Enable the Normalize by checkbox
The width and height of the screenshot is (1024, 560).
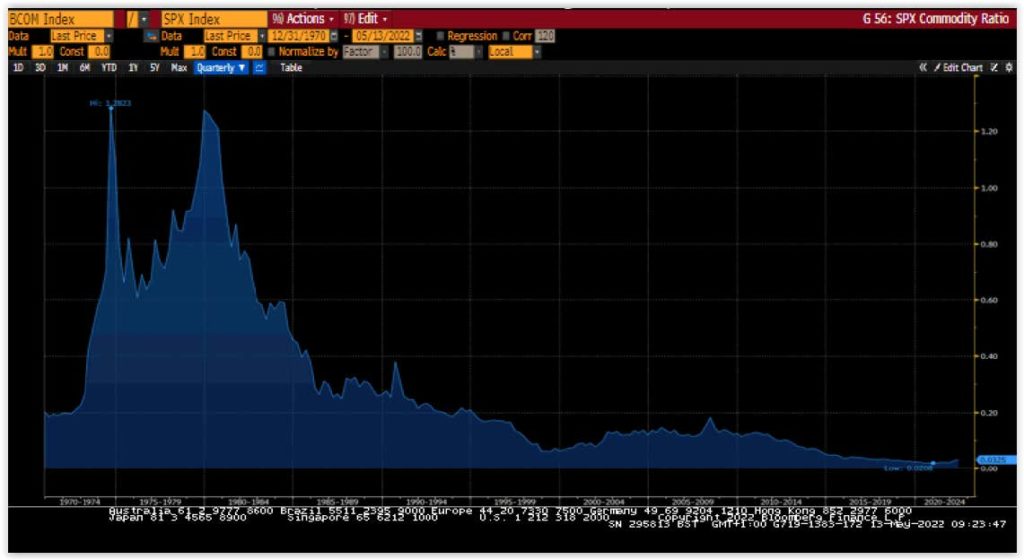pos(271,51)
